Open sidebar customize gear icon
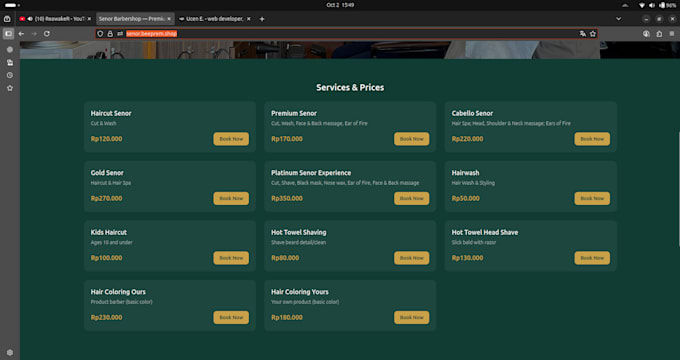Image resolution: width=680 pixels, height=360 pixels. [10, 352]
